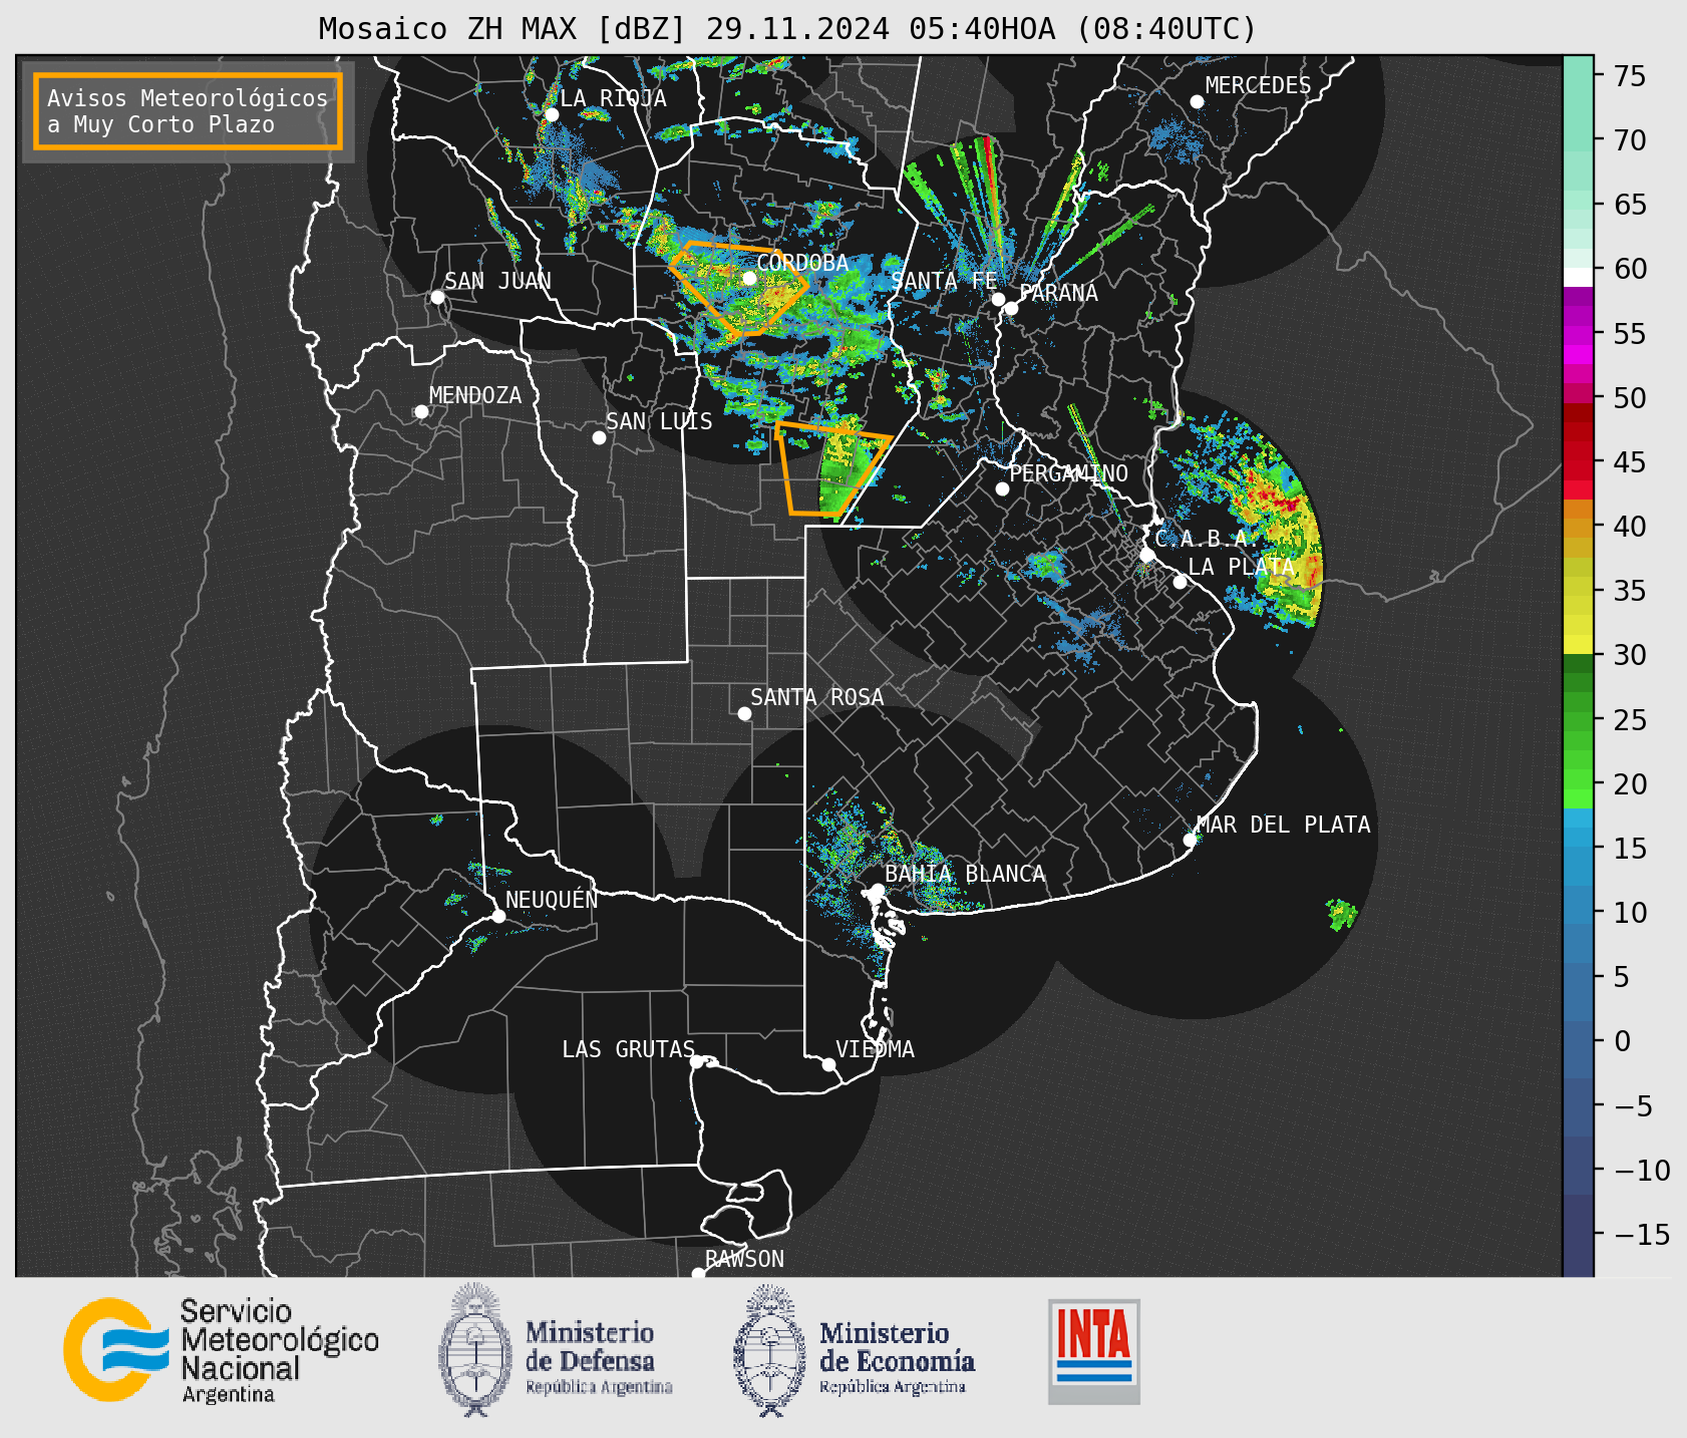The width and height of the screenshot is (1687, 1438).
Task: Click the PARANA city marker dot
Action: 1011,308
